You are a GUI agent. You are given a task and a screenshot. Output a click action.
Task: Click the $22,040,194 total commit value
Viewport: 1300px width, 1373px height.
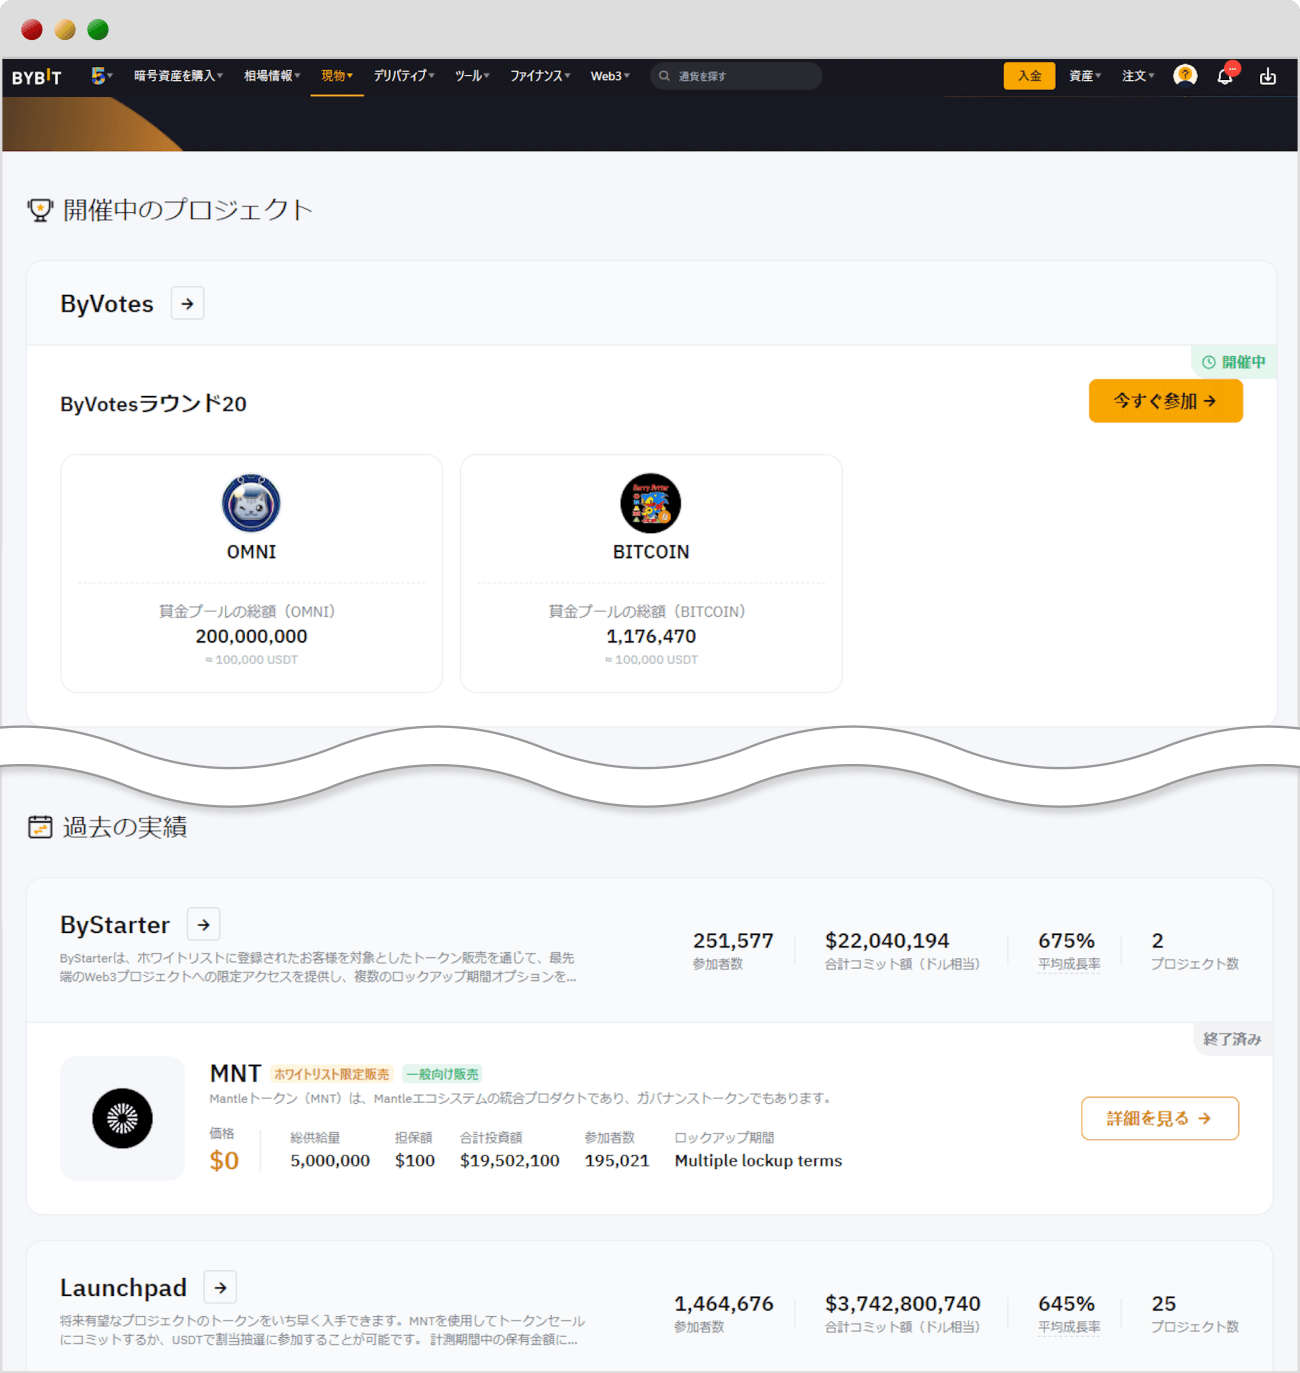[x=887, y=941]
